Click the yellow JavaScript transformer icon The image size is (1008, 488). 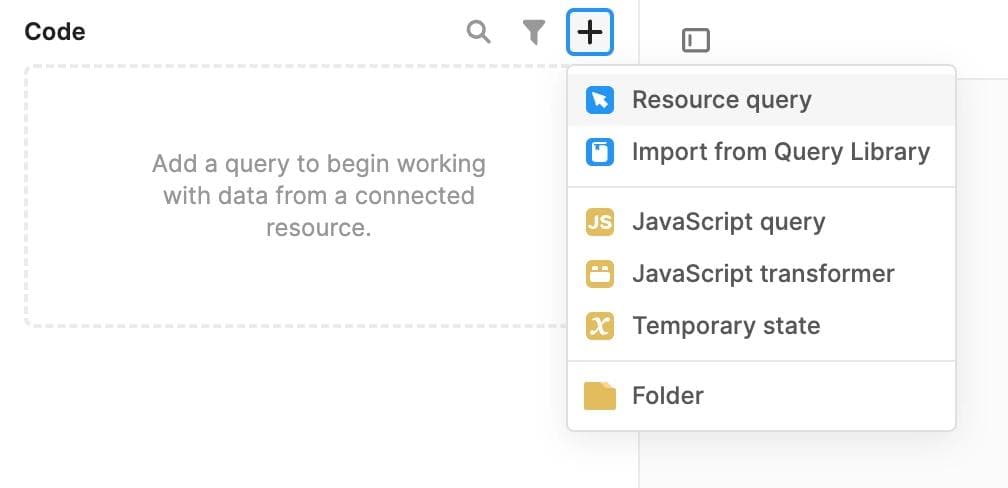[x=599, y=274]
